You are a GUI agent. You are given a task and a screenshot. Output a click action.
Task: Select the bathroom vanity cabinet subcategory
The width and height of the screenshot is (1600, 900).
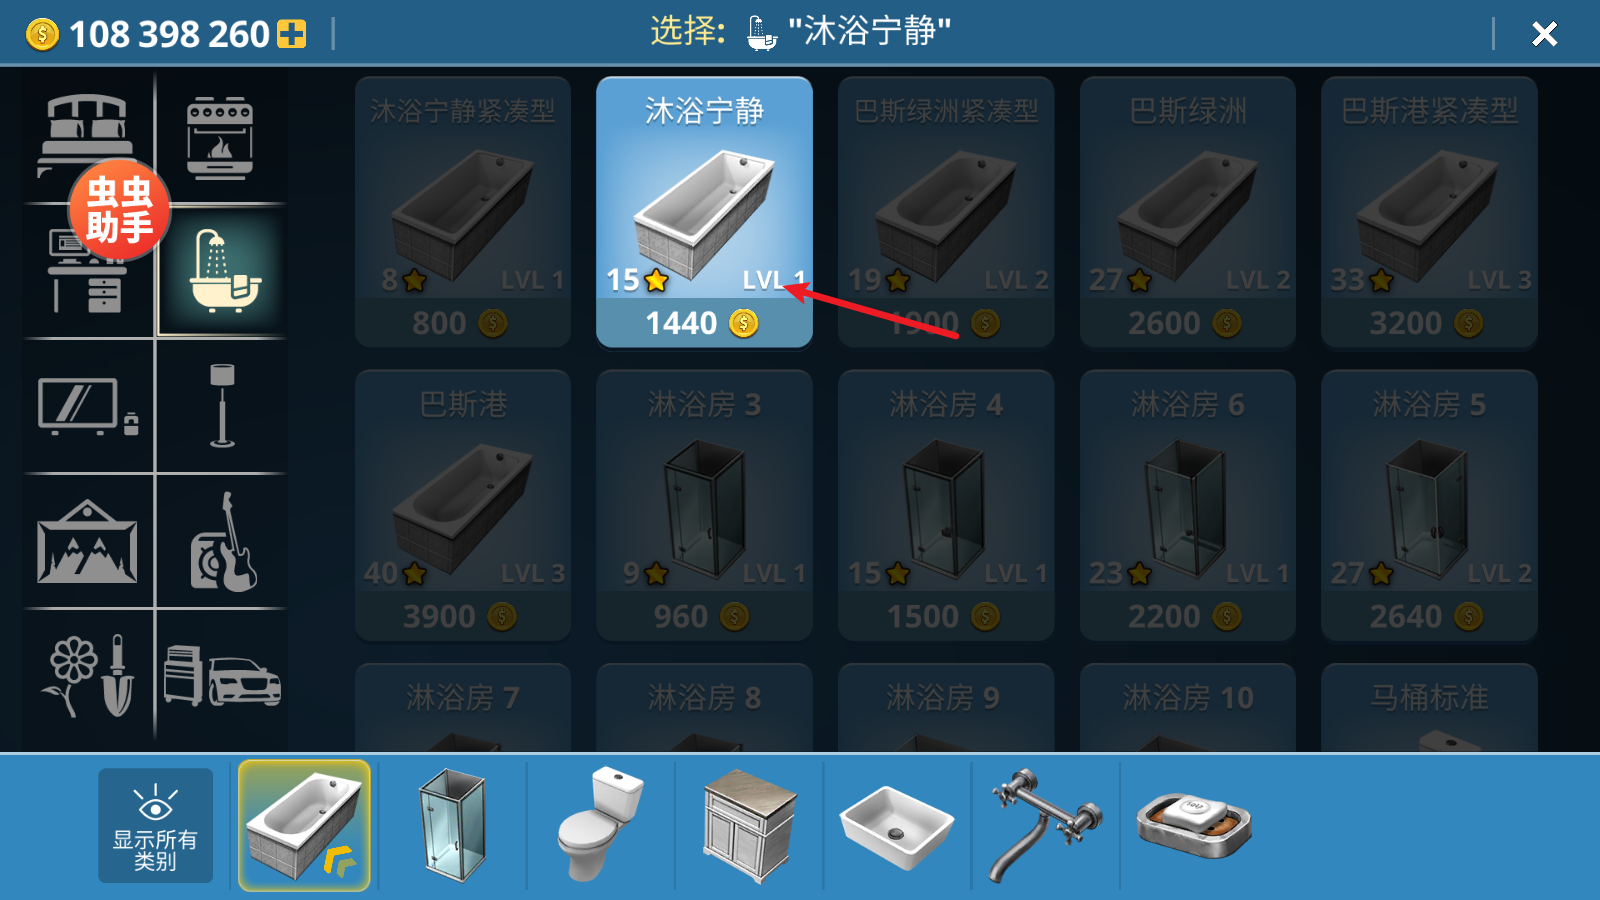(x=749, y=825)
